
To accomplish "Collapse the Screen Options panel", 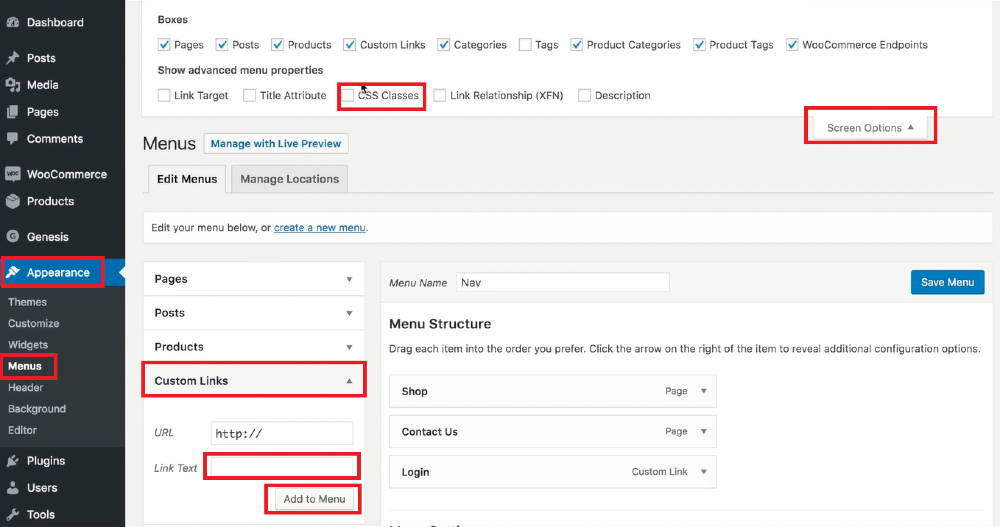I will (x=870, y=128).
